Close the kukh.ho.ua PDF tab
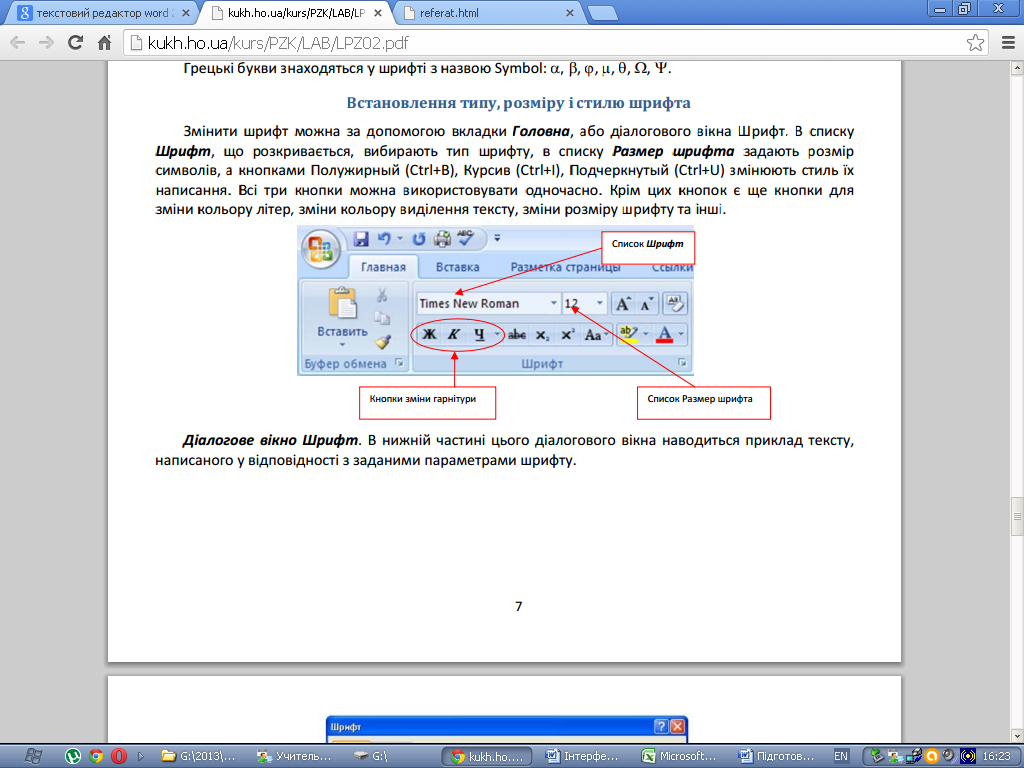The width and height of the screenshot is (1024, 768). 379,13
